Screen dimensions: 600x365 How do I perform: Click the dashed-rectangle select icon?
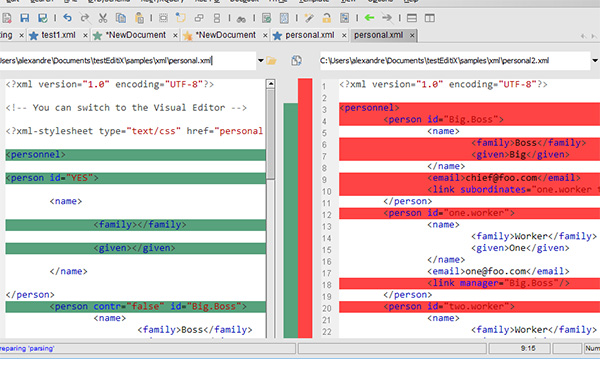click(163, 18)
